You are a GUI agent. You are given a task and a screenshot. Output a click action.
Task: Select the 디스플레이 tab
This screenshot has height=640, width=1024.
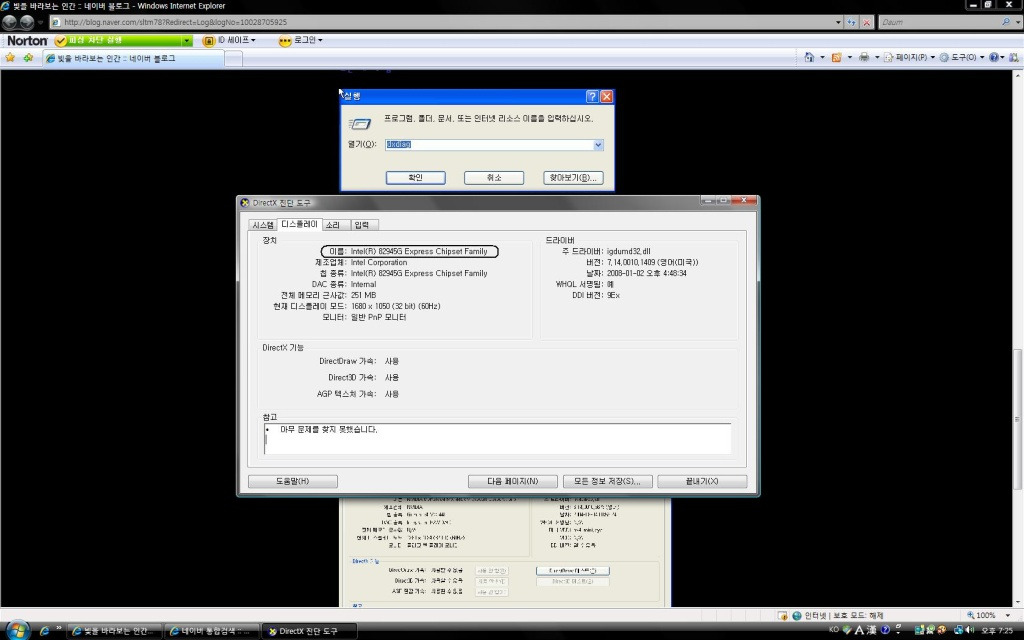point(299,224)
